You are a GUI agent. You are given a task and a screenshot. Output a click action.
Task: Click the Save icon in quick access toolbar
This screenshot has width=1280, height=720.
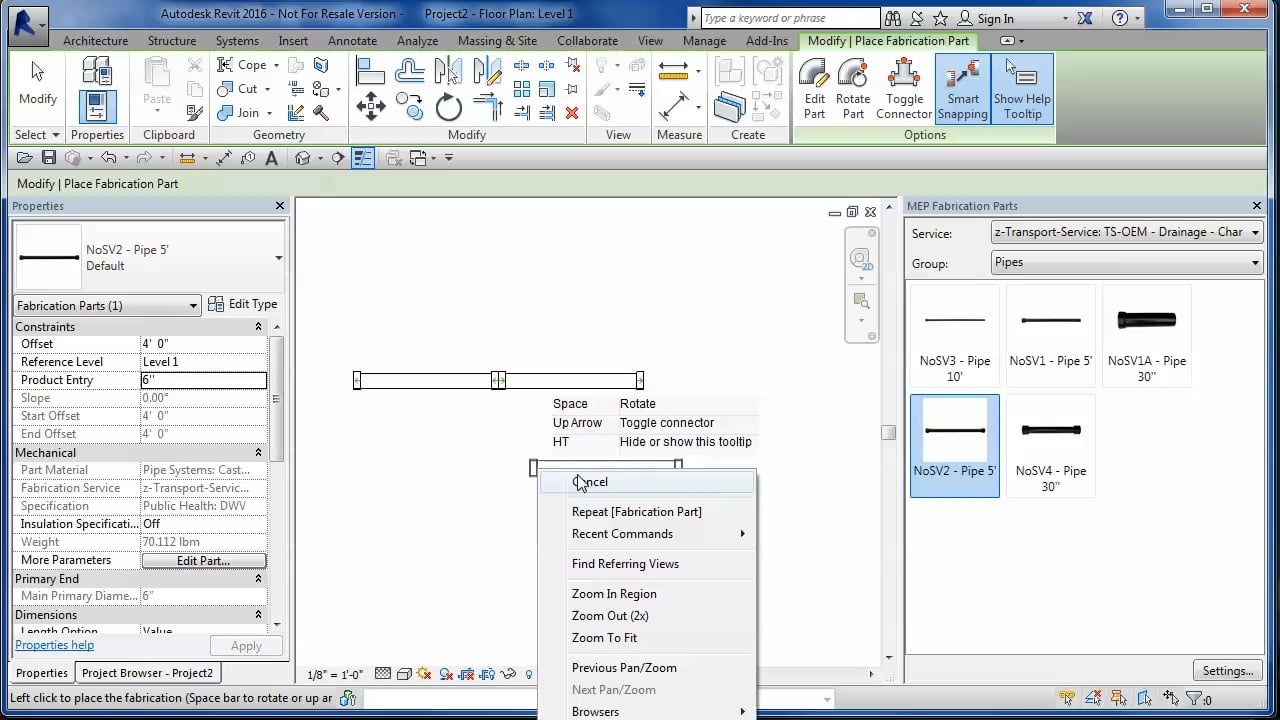click(48, 158)
